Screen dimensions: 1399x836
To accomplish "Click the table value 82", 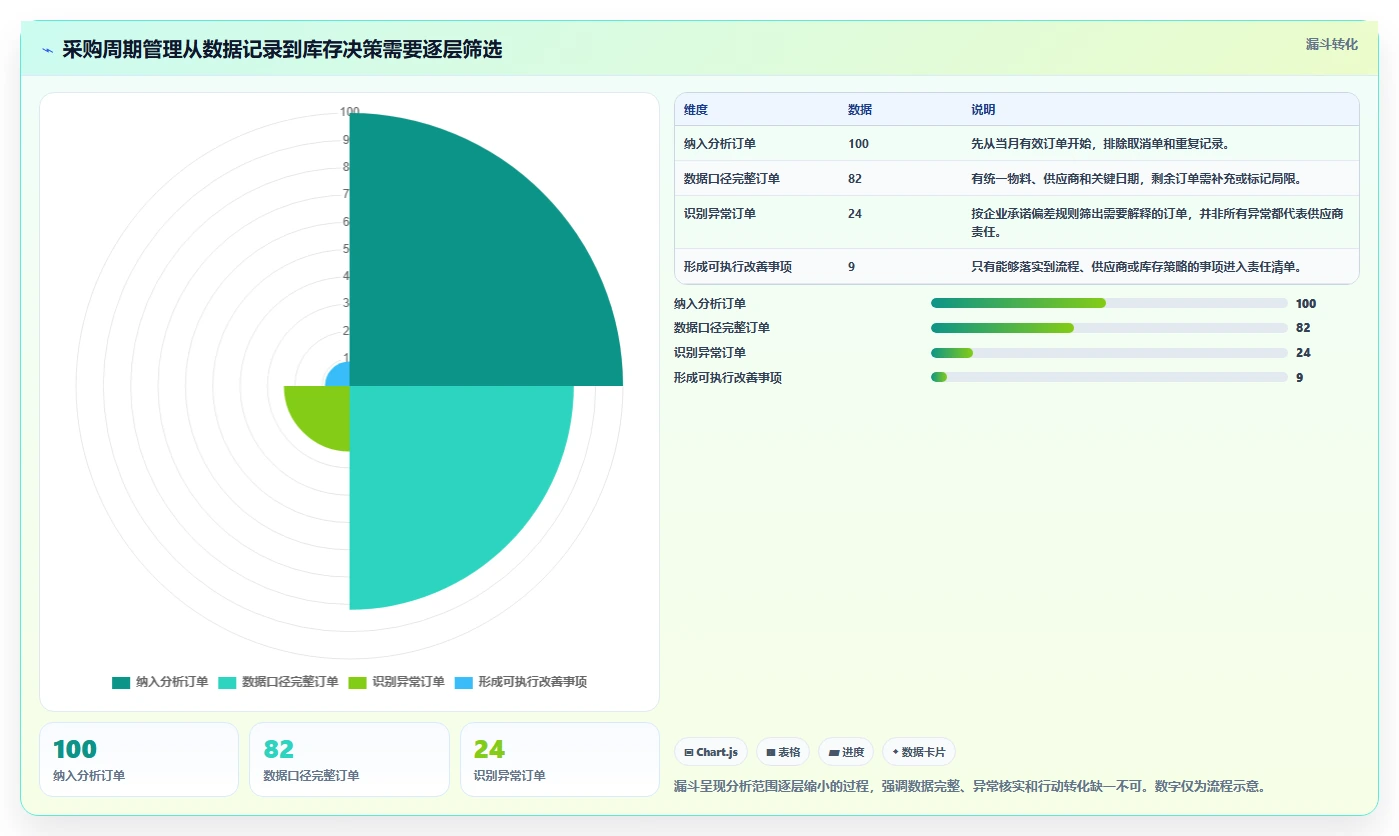I will (855, 179).
